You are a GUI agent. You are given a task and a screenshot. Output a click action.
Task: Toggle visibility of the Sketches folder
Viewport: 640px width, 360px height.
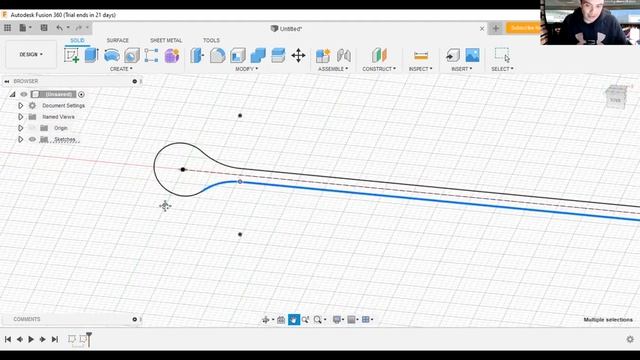click(32, 140)
